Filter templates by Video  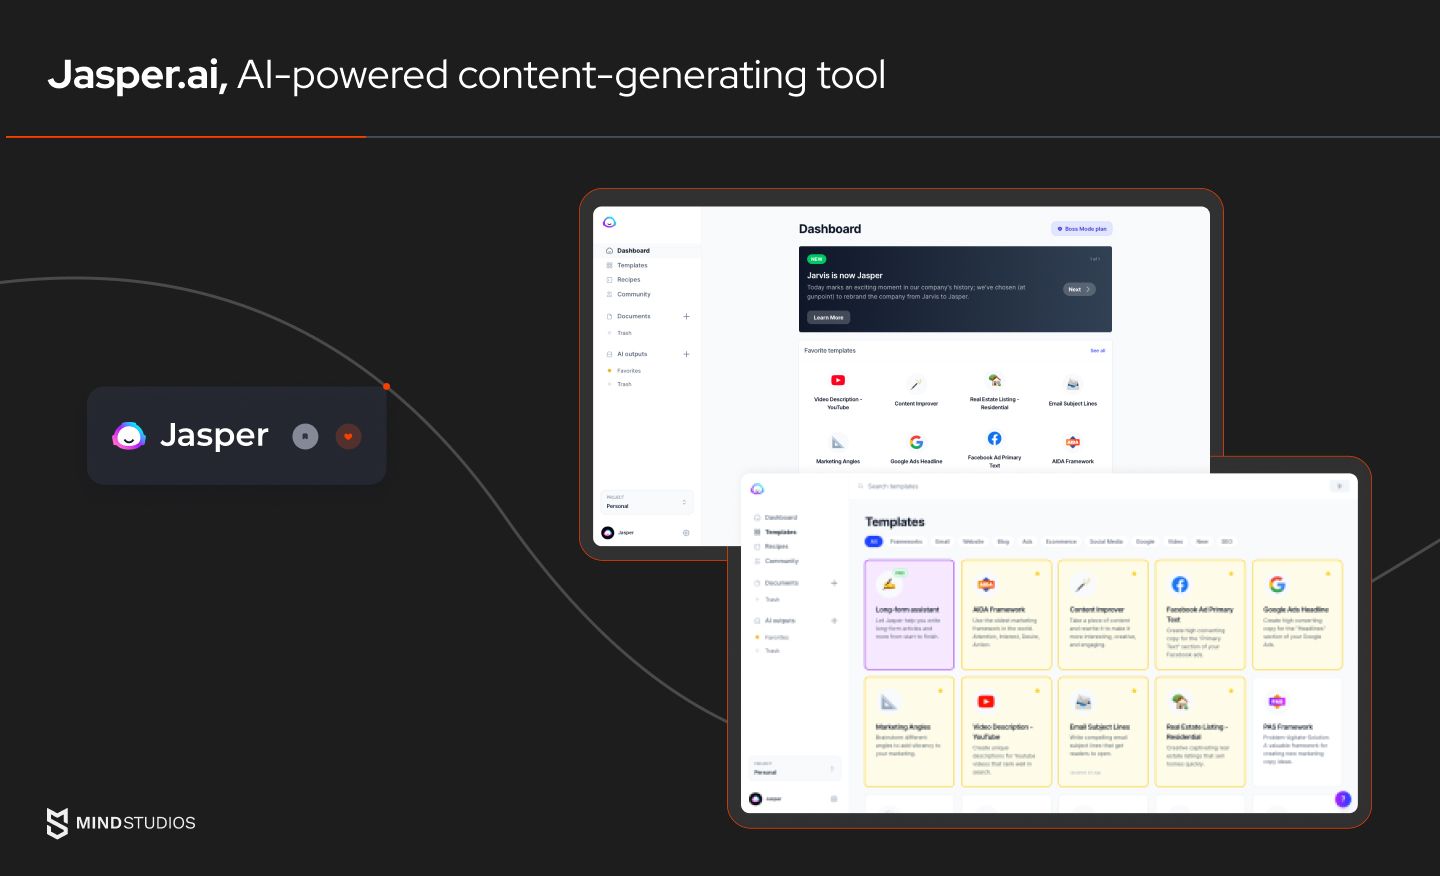(1175, 542)
